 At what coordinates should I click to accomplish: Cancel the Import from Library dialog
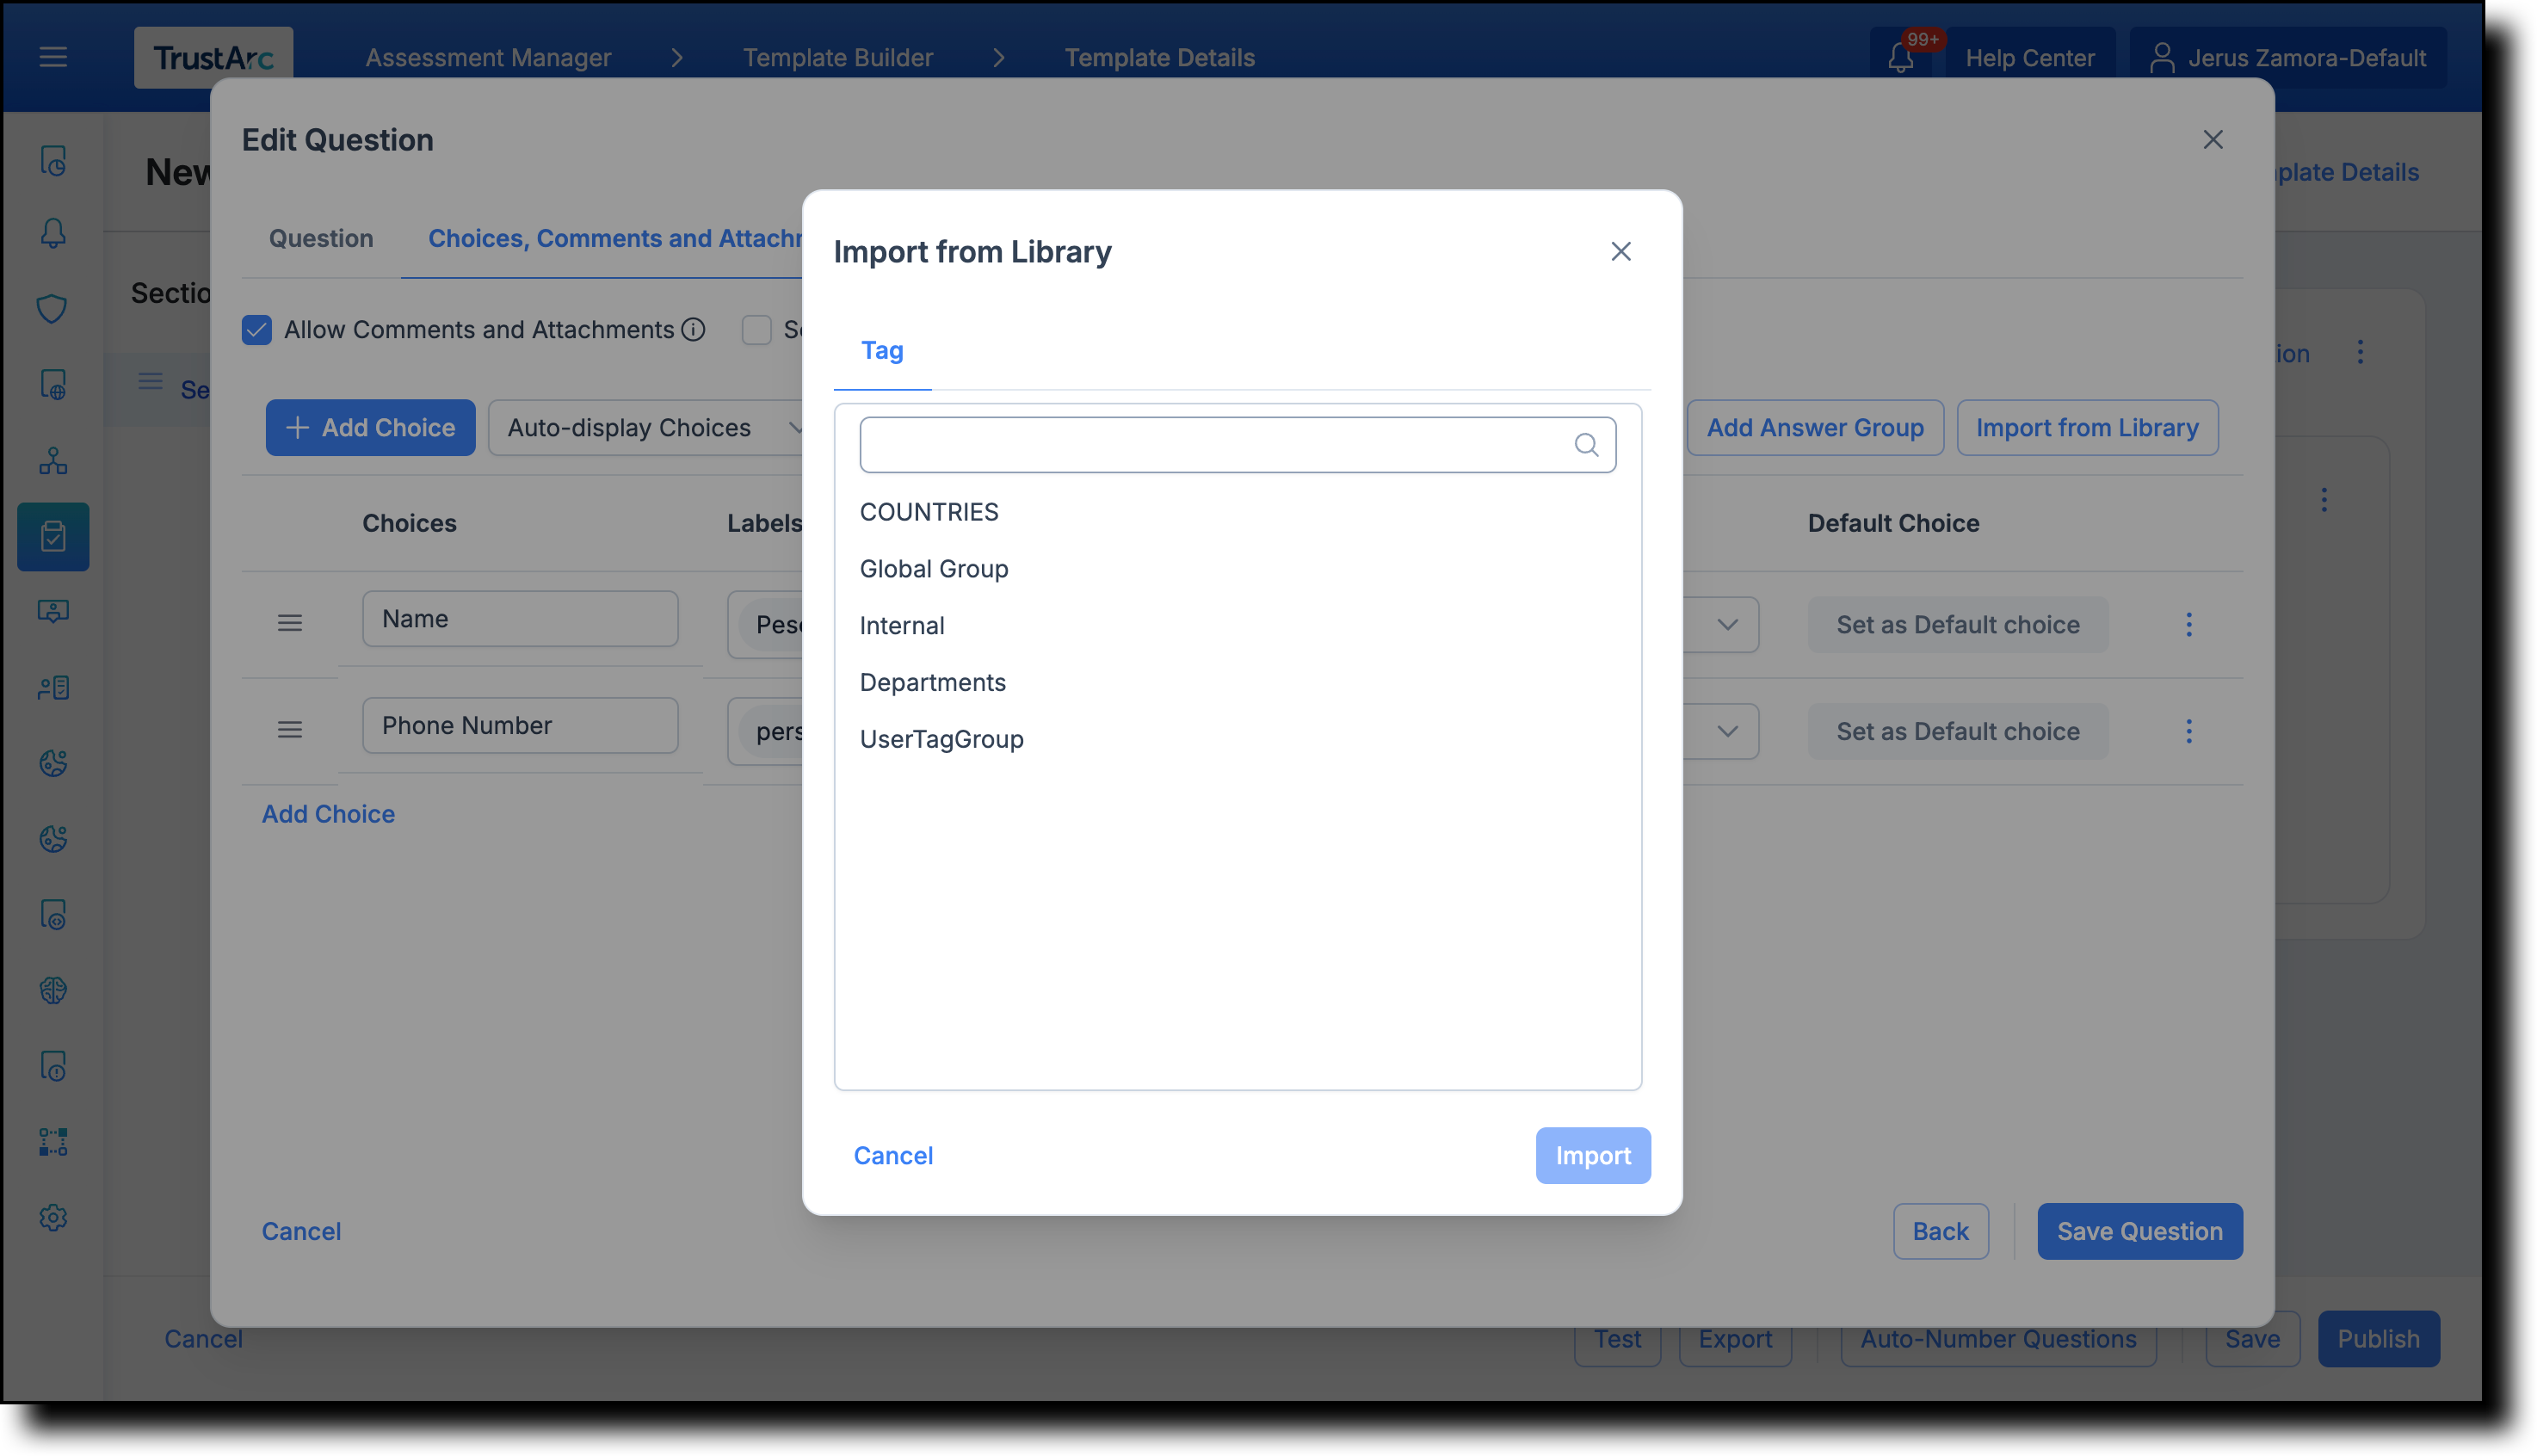pos(893,1155)
